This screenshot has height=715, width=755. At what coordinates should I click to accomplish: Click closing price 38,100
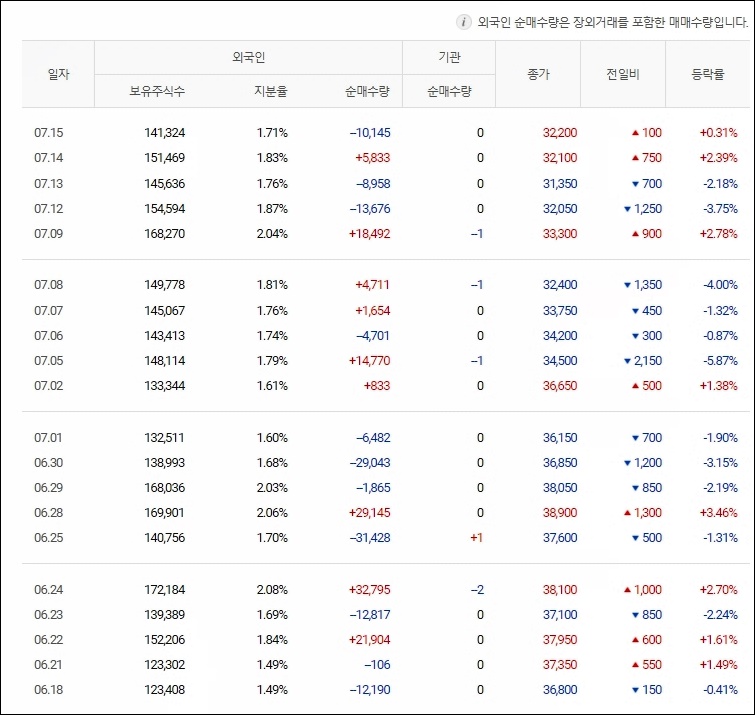click(560, 590)
